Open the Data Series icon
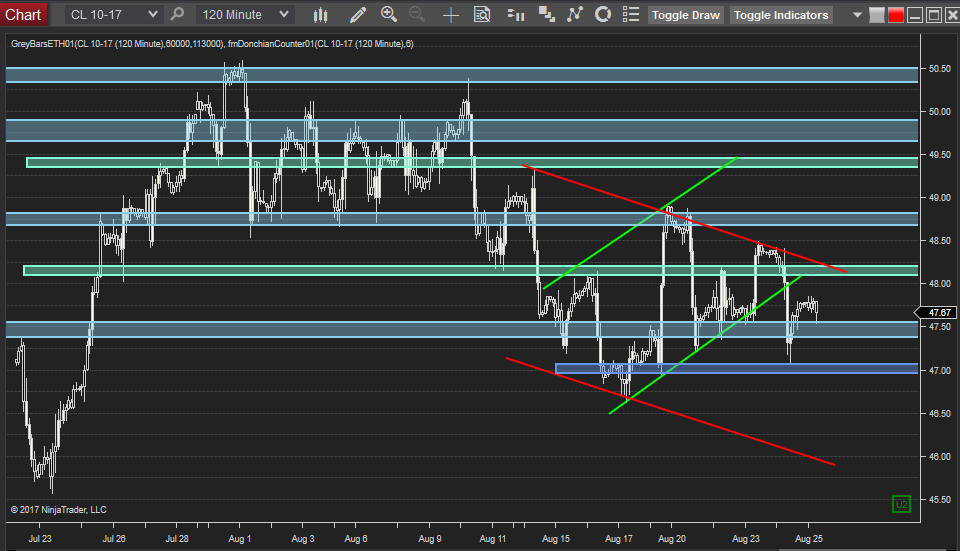Viewport: 960px width, 551px height. coord(546,15)
